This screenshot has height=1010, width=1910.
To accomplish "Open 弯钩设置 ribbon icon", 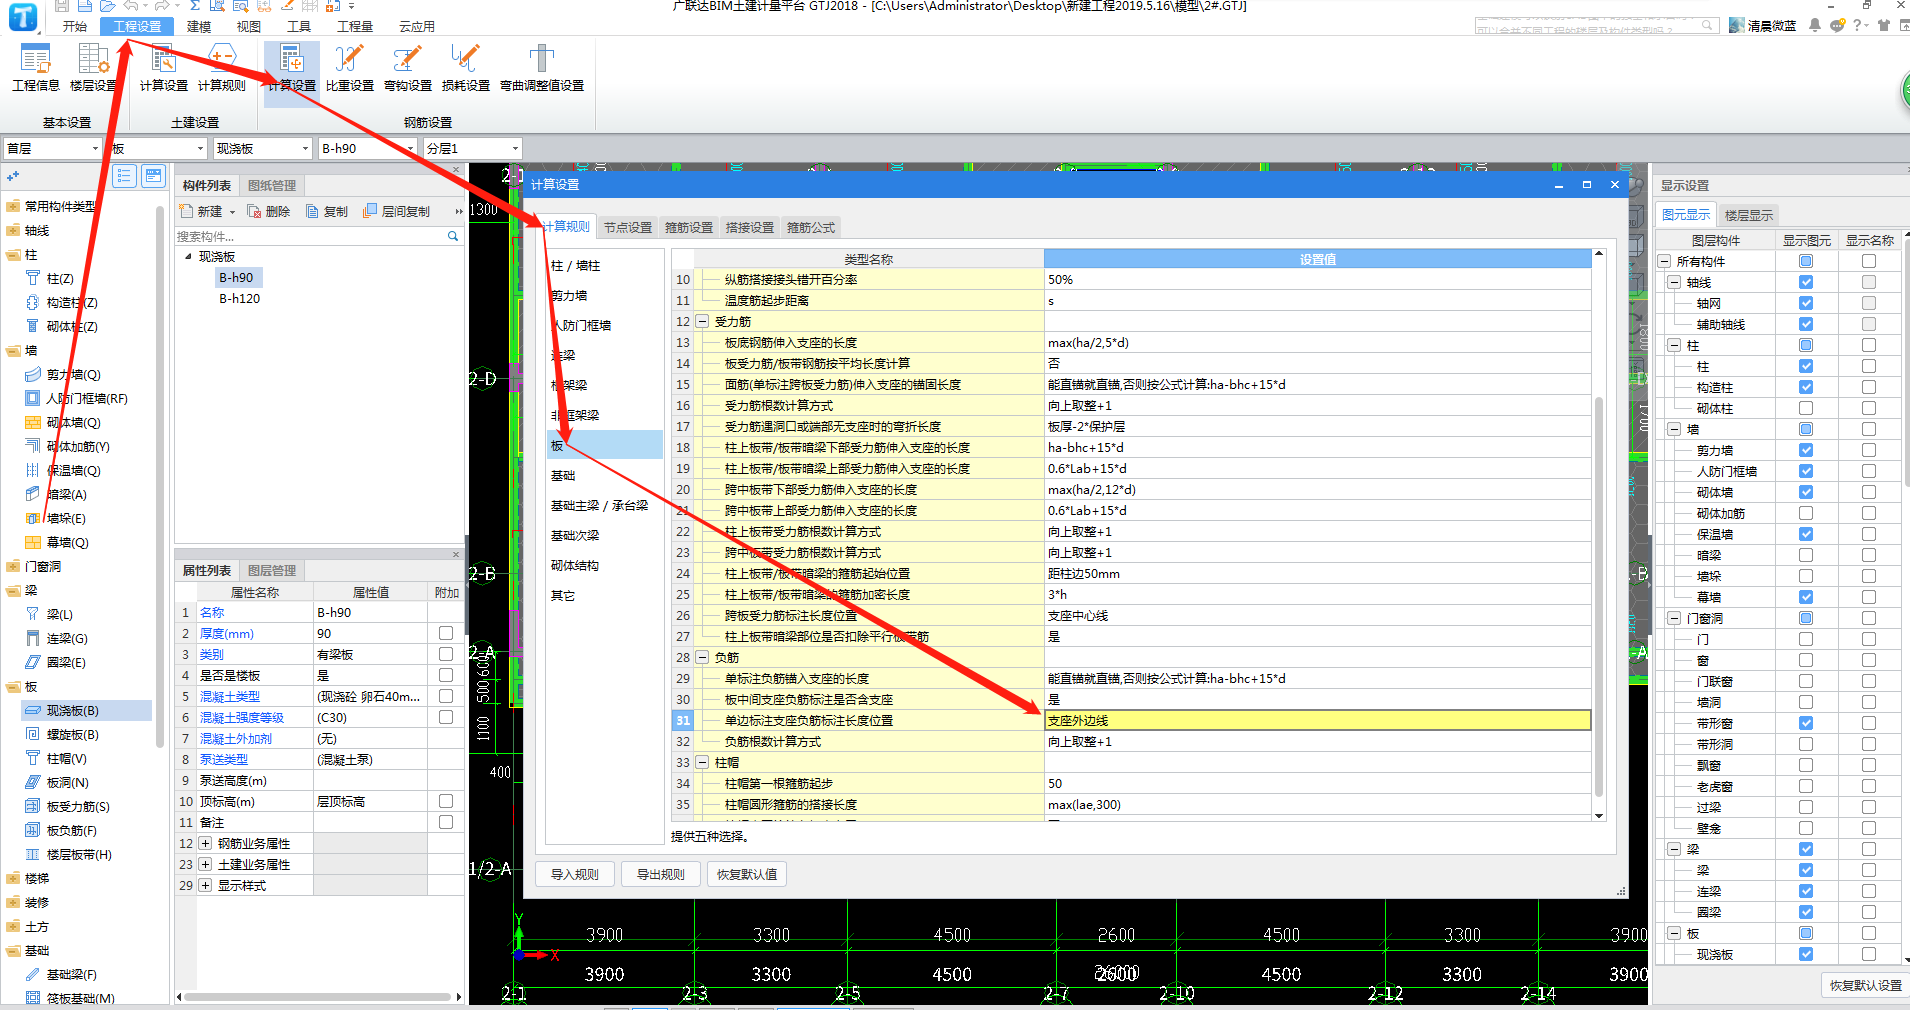I will [x=408, y=68].
